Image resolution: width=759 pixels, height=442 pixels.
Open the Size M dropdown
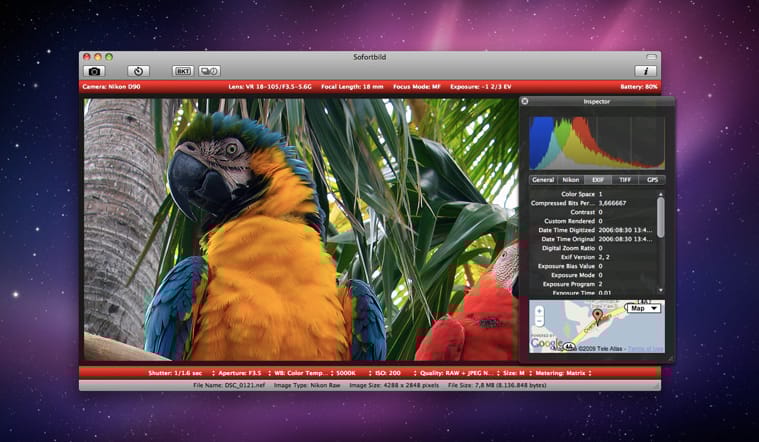coord(517,373)
